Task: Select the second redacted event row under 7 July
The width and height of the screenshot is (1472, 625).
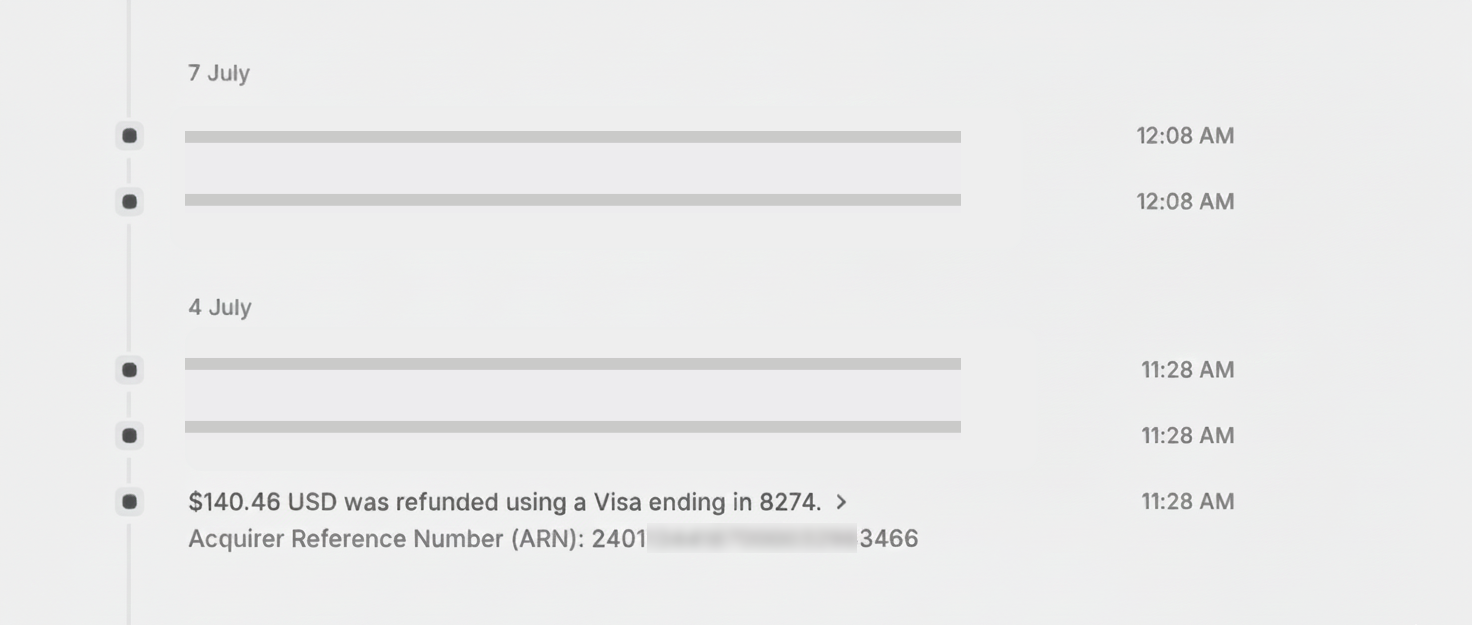Action: point(572,201)
